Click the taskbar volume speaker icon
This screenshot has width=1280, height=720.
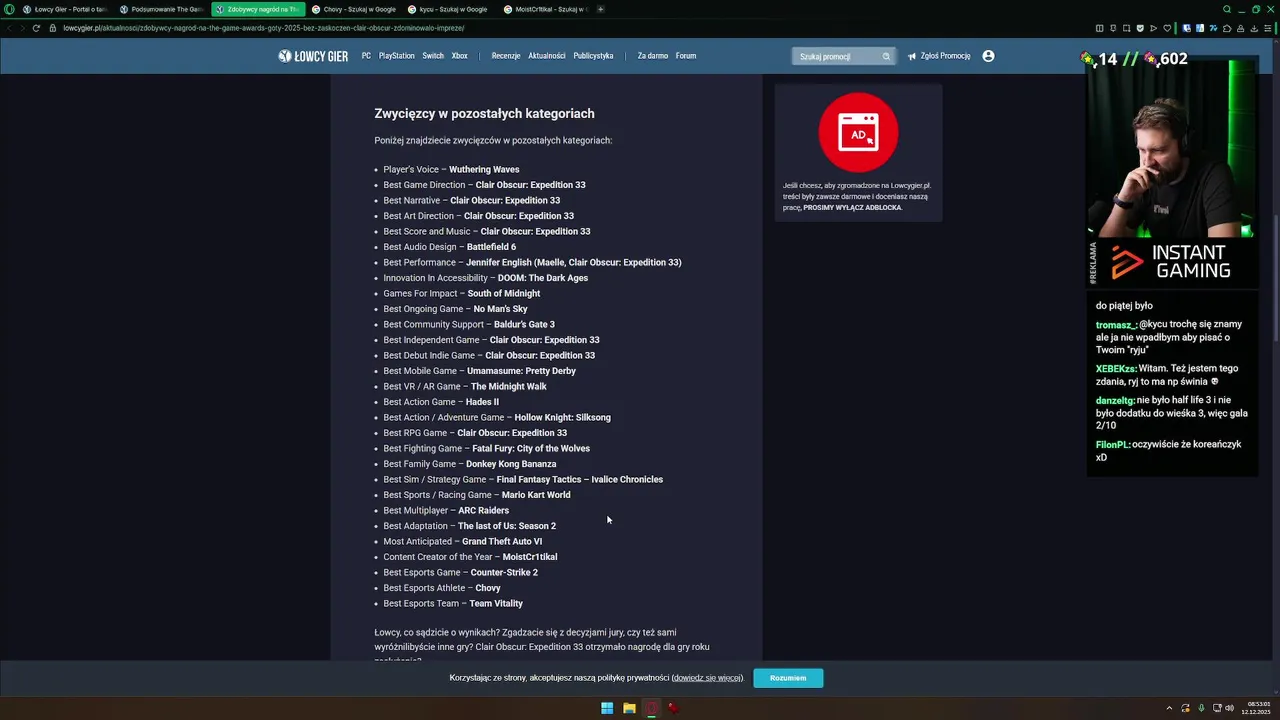[x=1229, y=708]
